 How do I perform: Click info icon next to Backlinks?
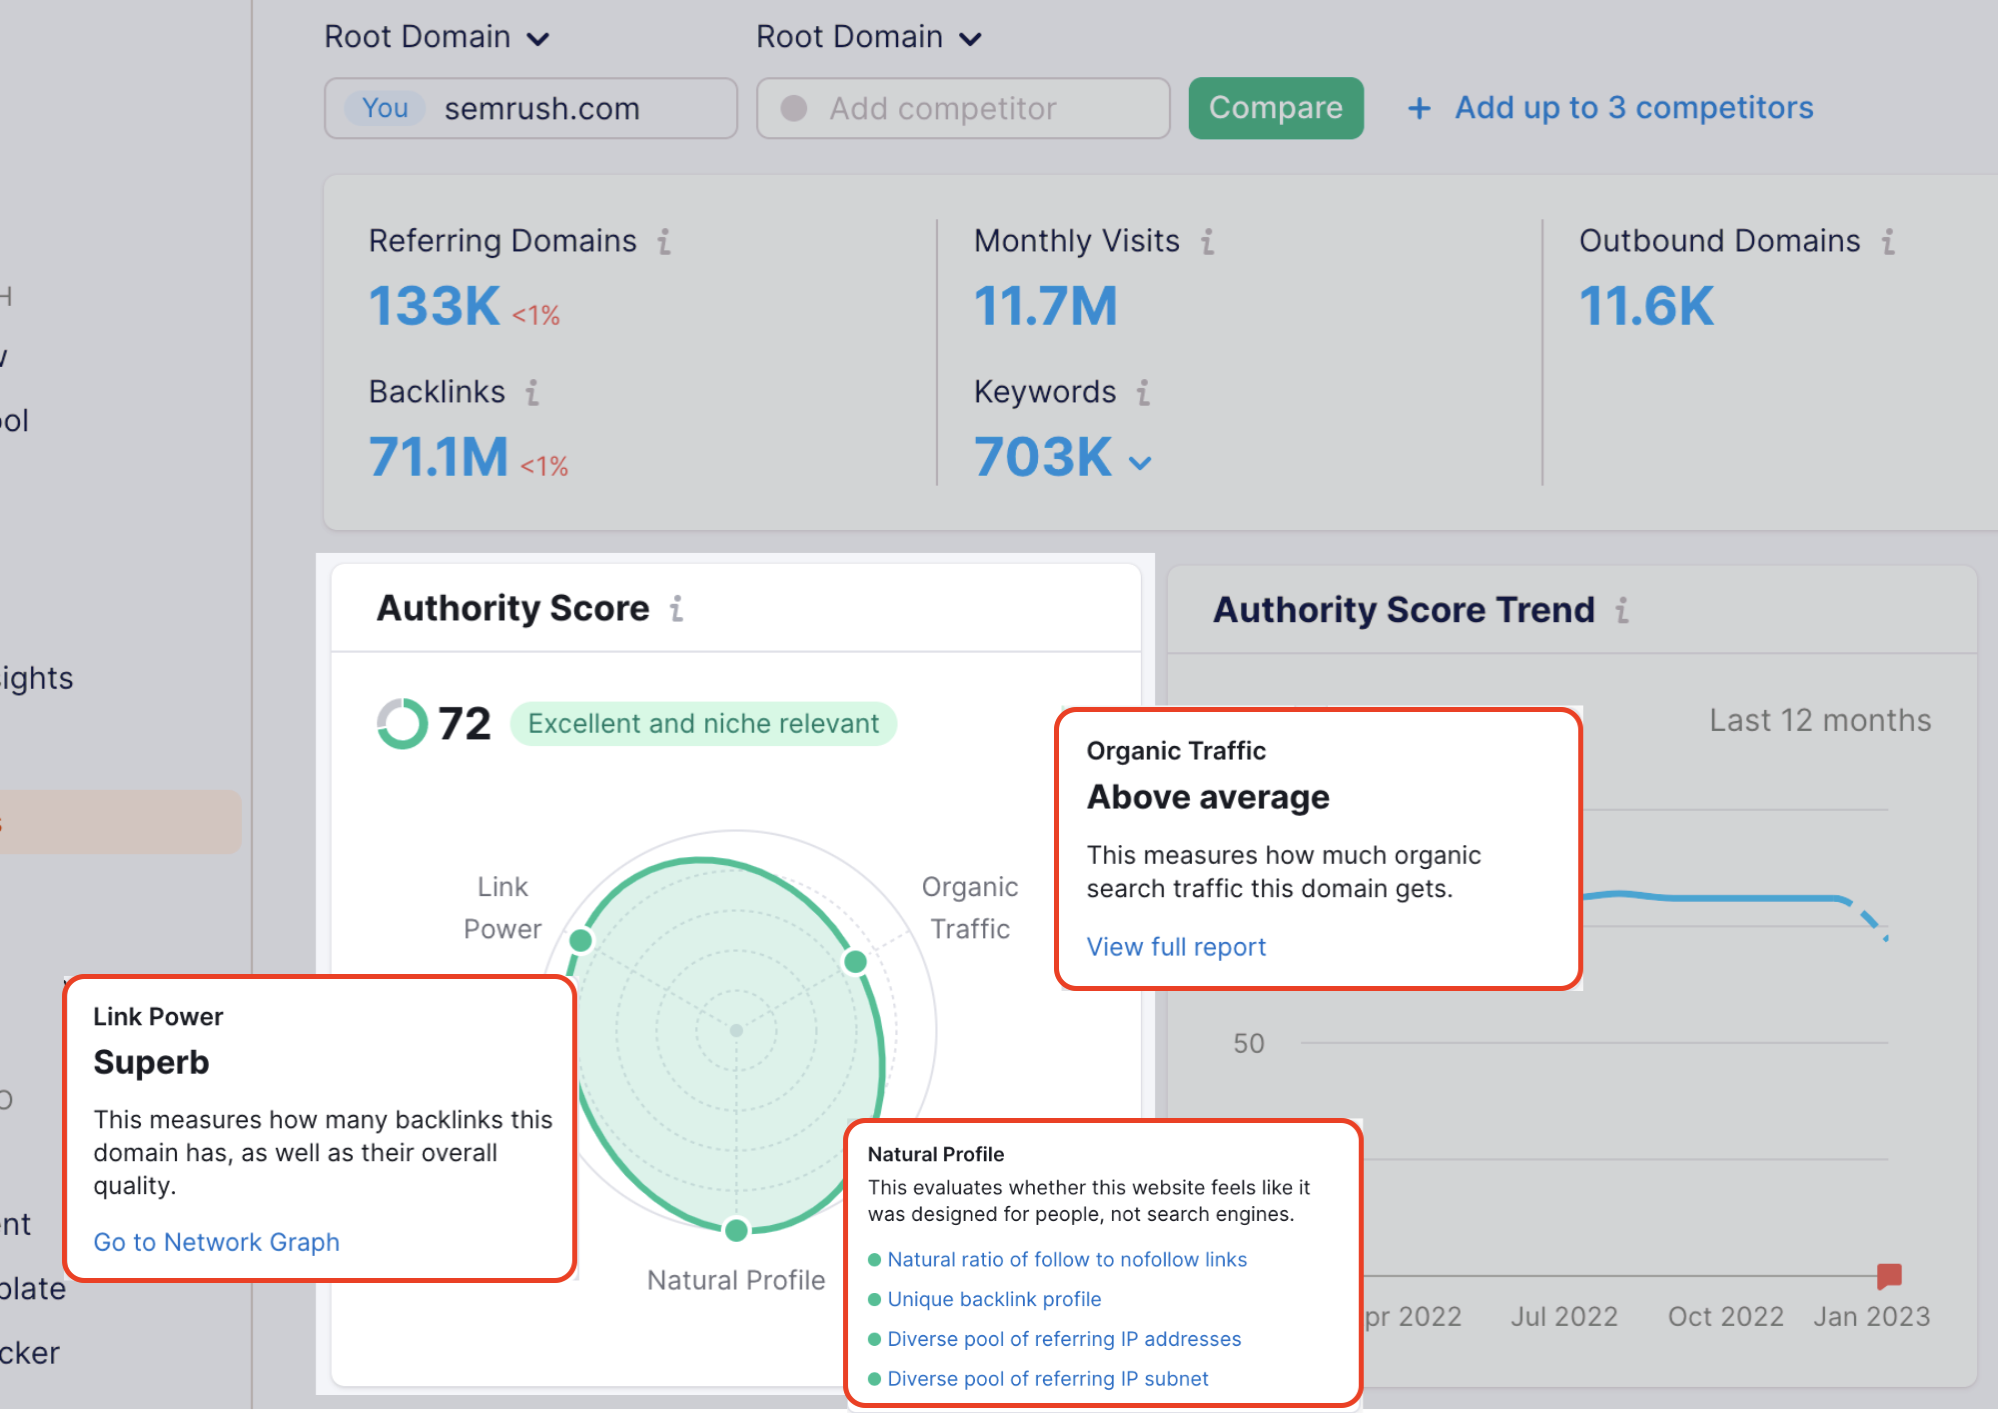coord(532,392)
